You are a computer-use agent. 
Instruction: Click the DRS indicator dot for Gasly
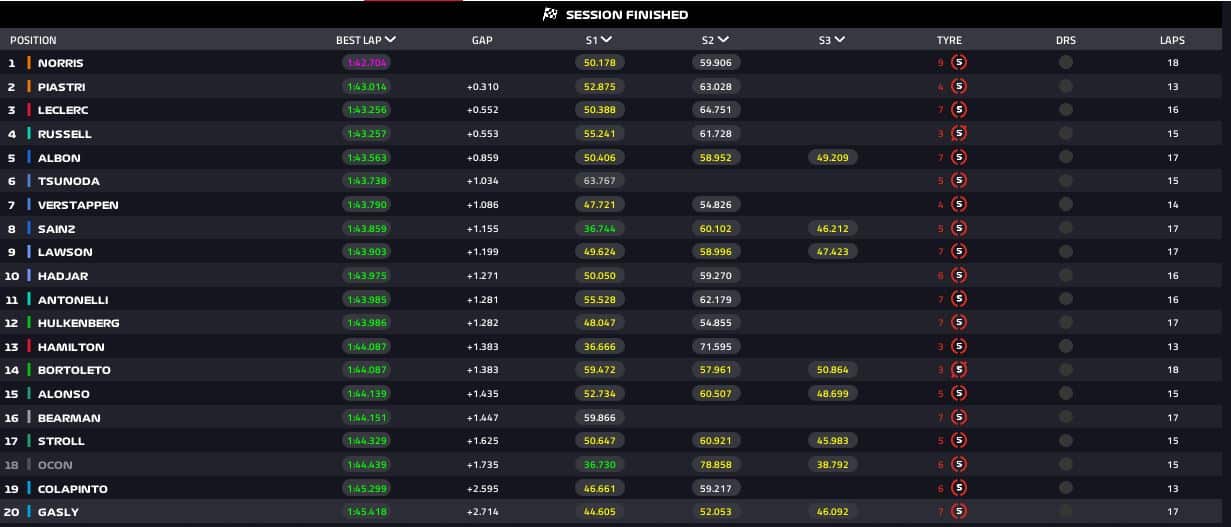click(1066, 512)
